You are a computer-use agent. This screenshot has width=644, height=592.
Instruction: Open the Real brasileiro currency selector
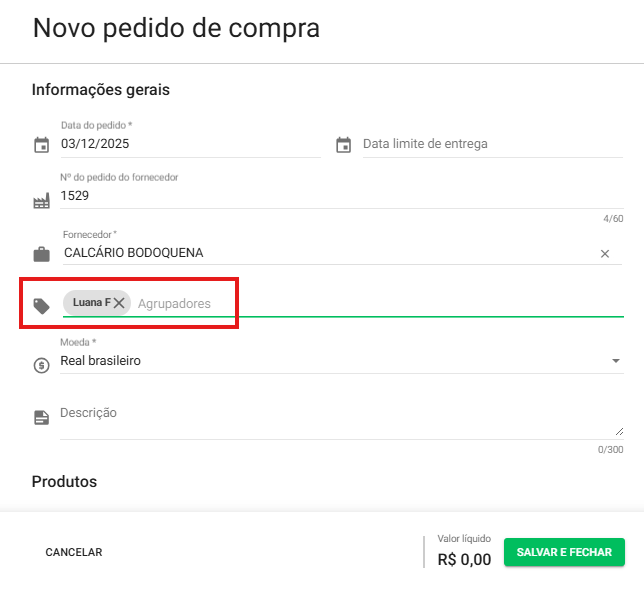(330, 361)
